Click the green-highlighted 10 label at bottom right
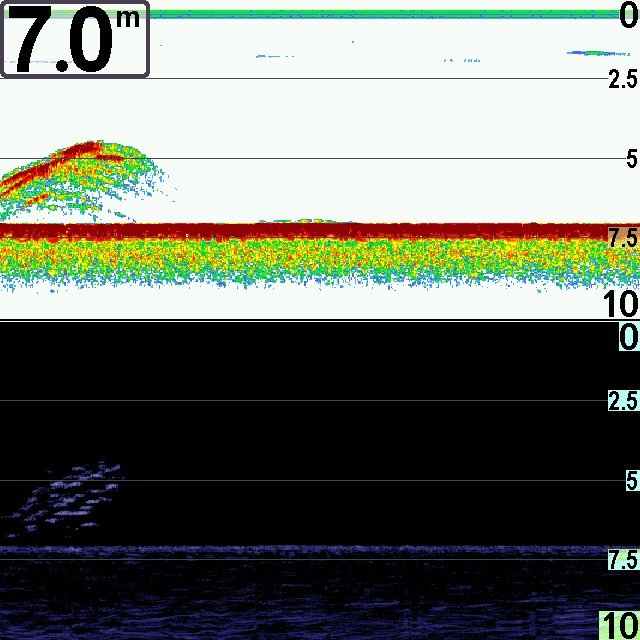 [x=619, y=626]
